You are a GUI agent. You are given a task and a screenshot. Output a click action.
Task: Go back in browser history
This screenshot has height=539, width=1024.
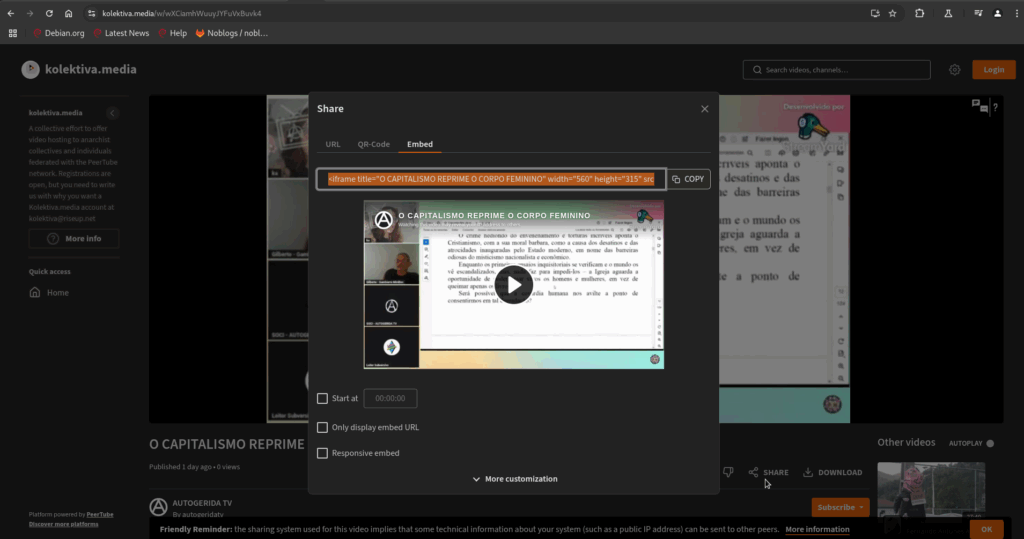(11, 13)
